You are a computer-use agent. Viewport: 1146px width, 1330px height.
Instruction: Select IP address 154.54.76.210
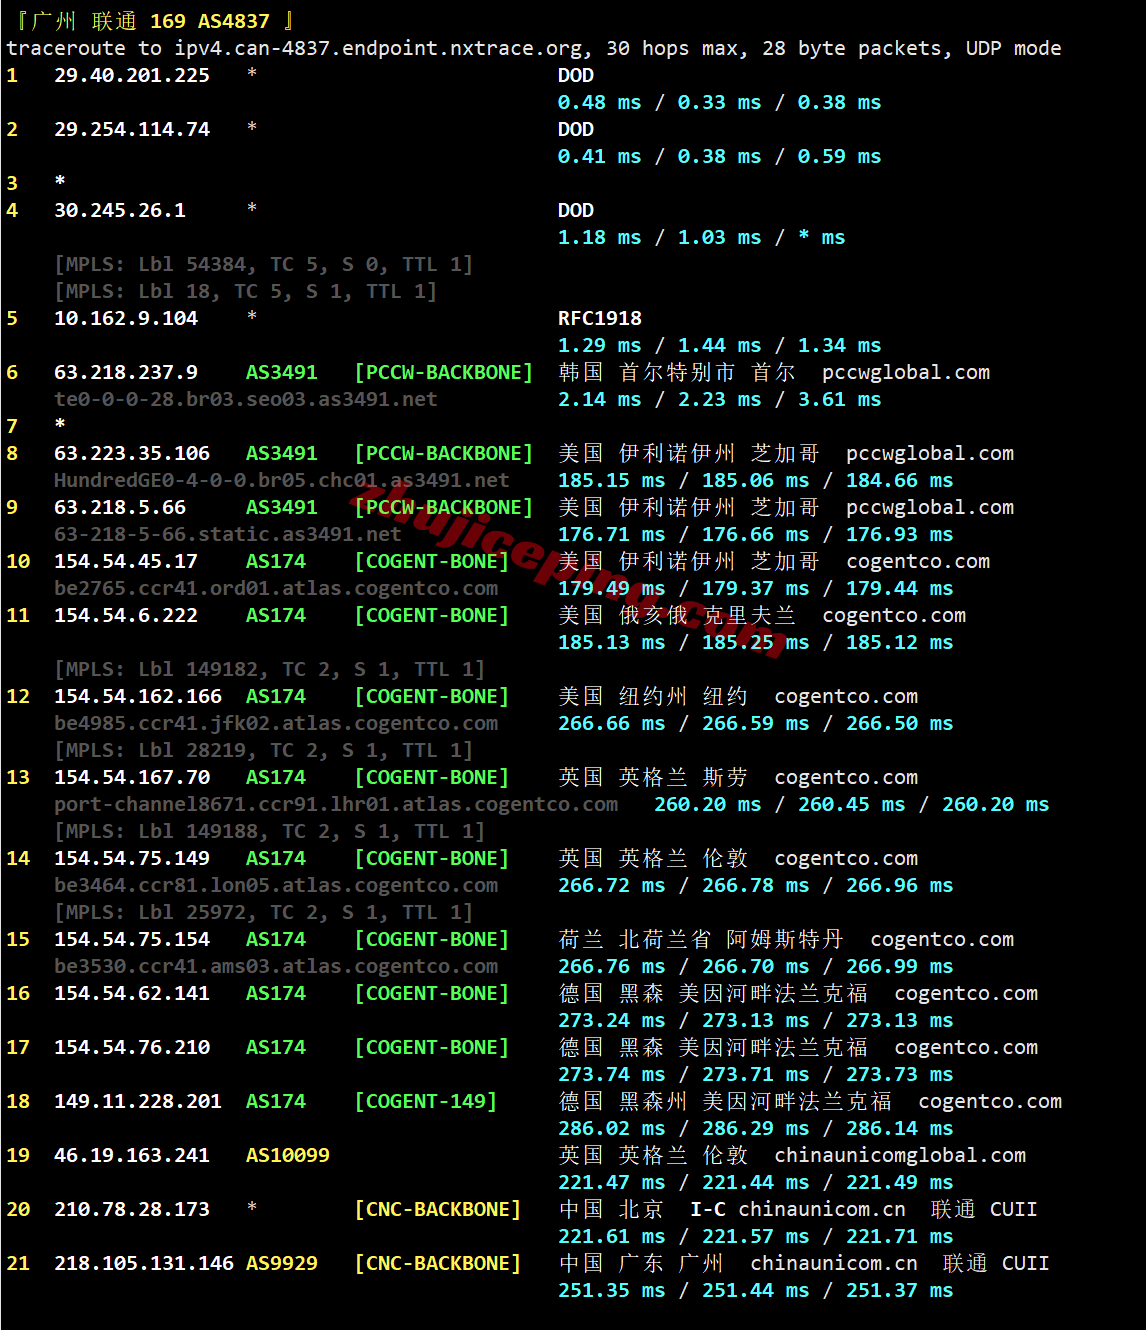(132, 1047)
